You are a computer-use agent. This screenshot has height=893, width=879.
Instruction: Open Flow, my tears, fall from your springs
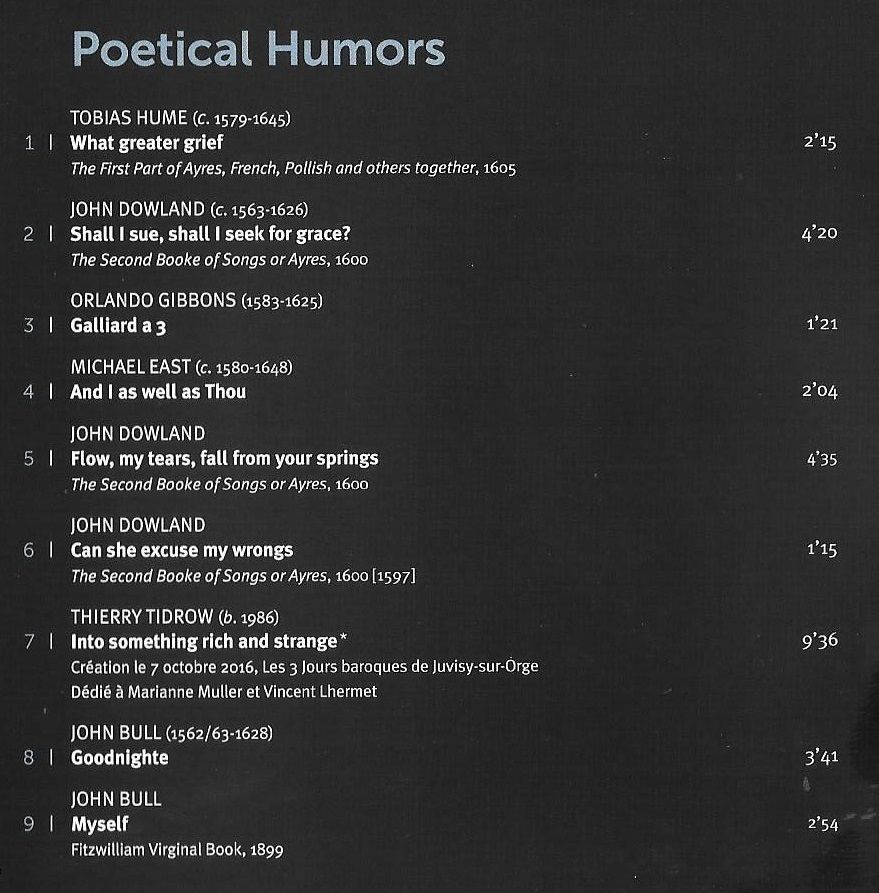point(224,459)
